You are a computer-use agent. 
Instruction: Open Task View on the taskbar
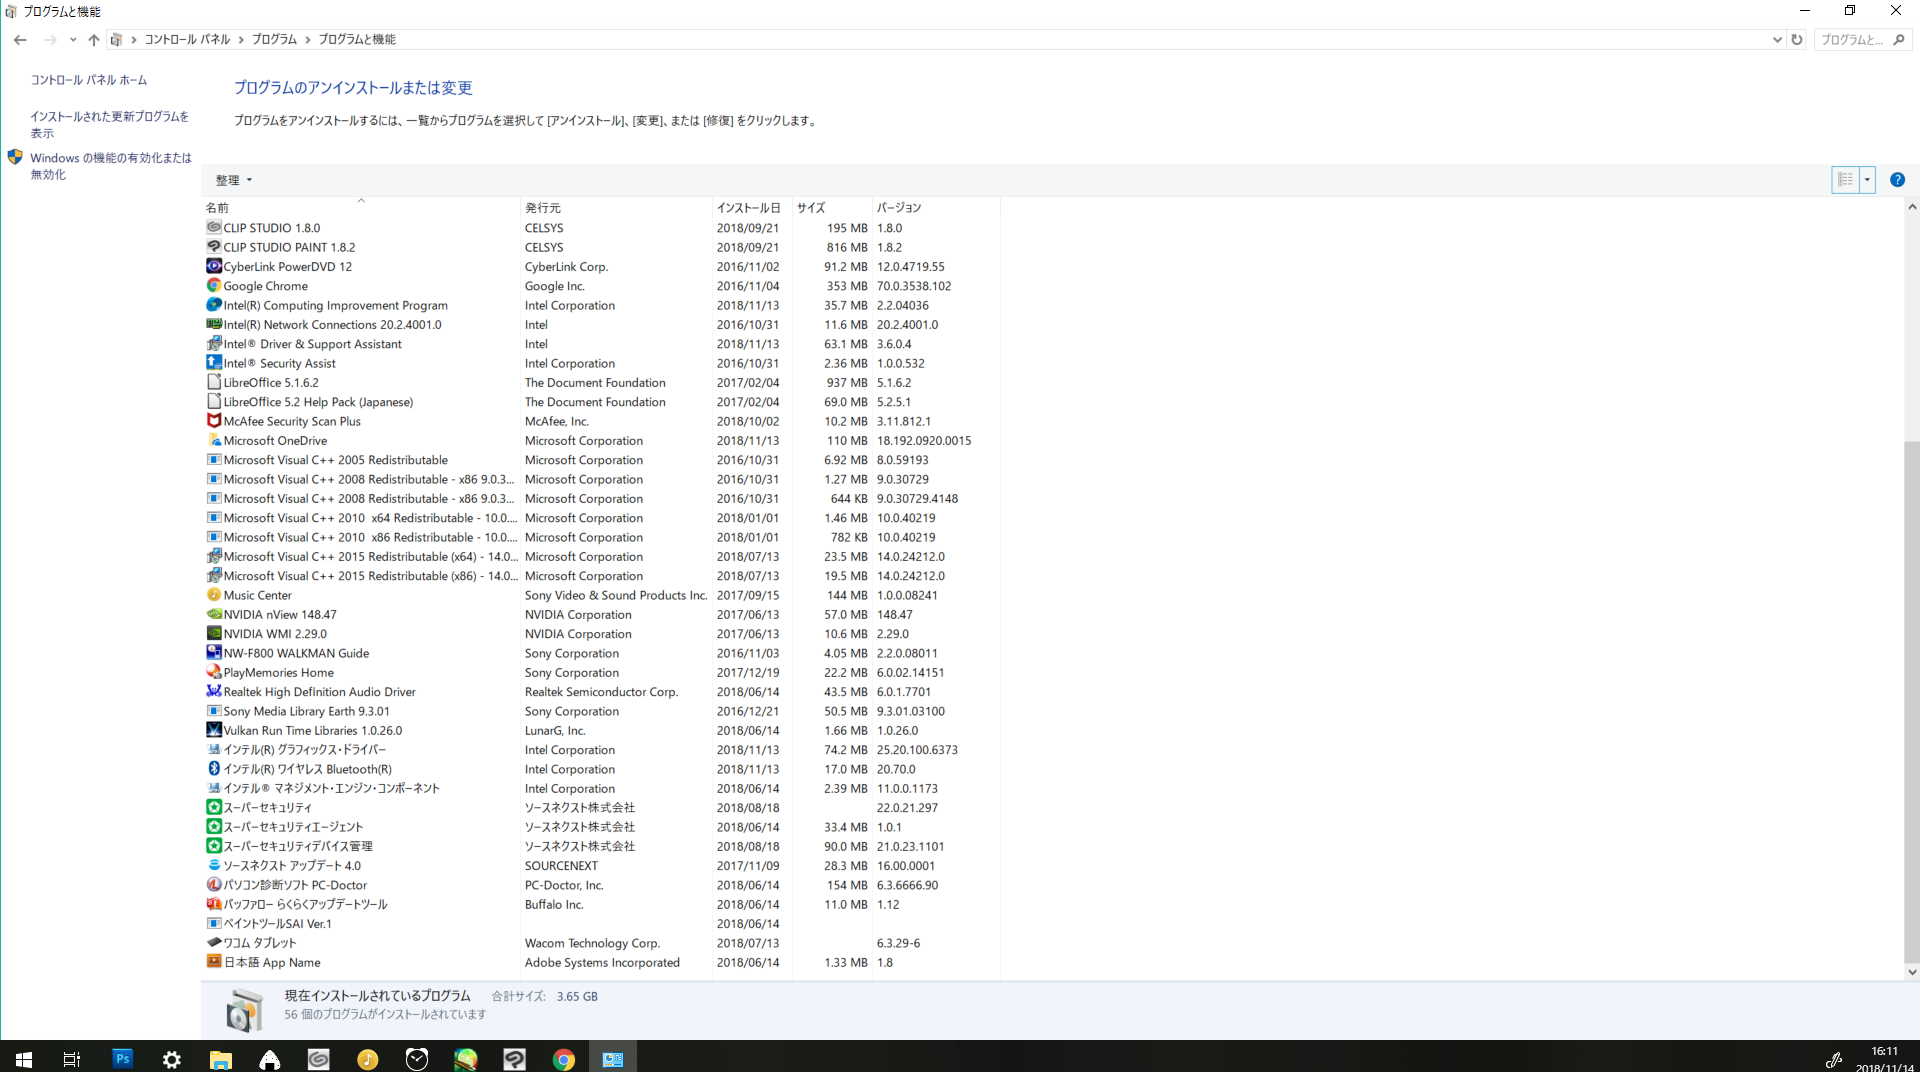pyautogui.click(x=72, y=1058)
